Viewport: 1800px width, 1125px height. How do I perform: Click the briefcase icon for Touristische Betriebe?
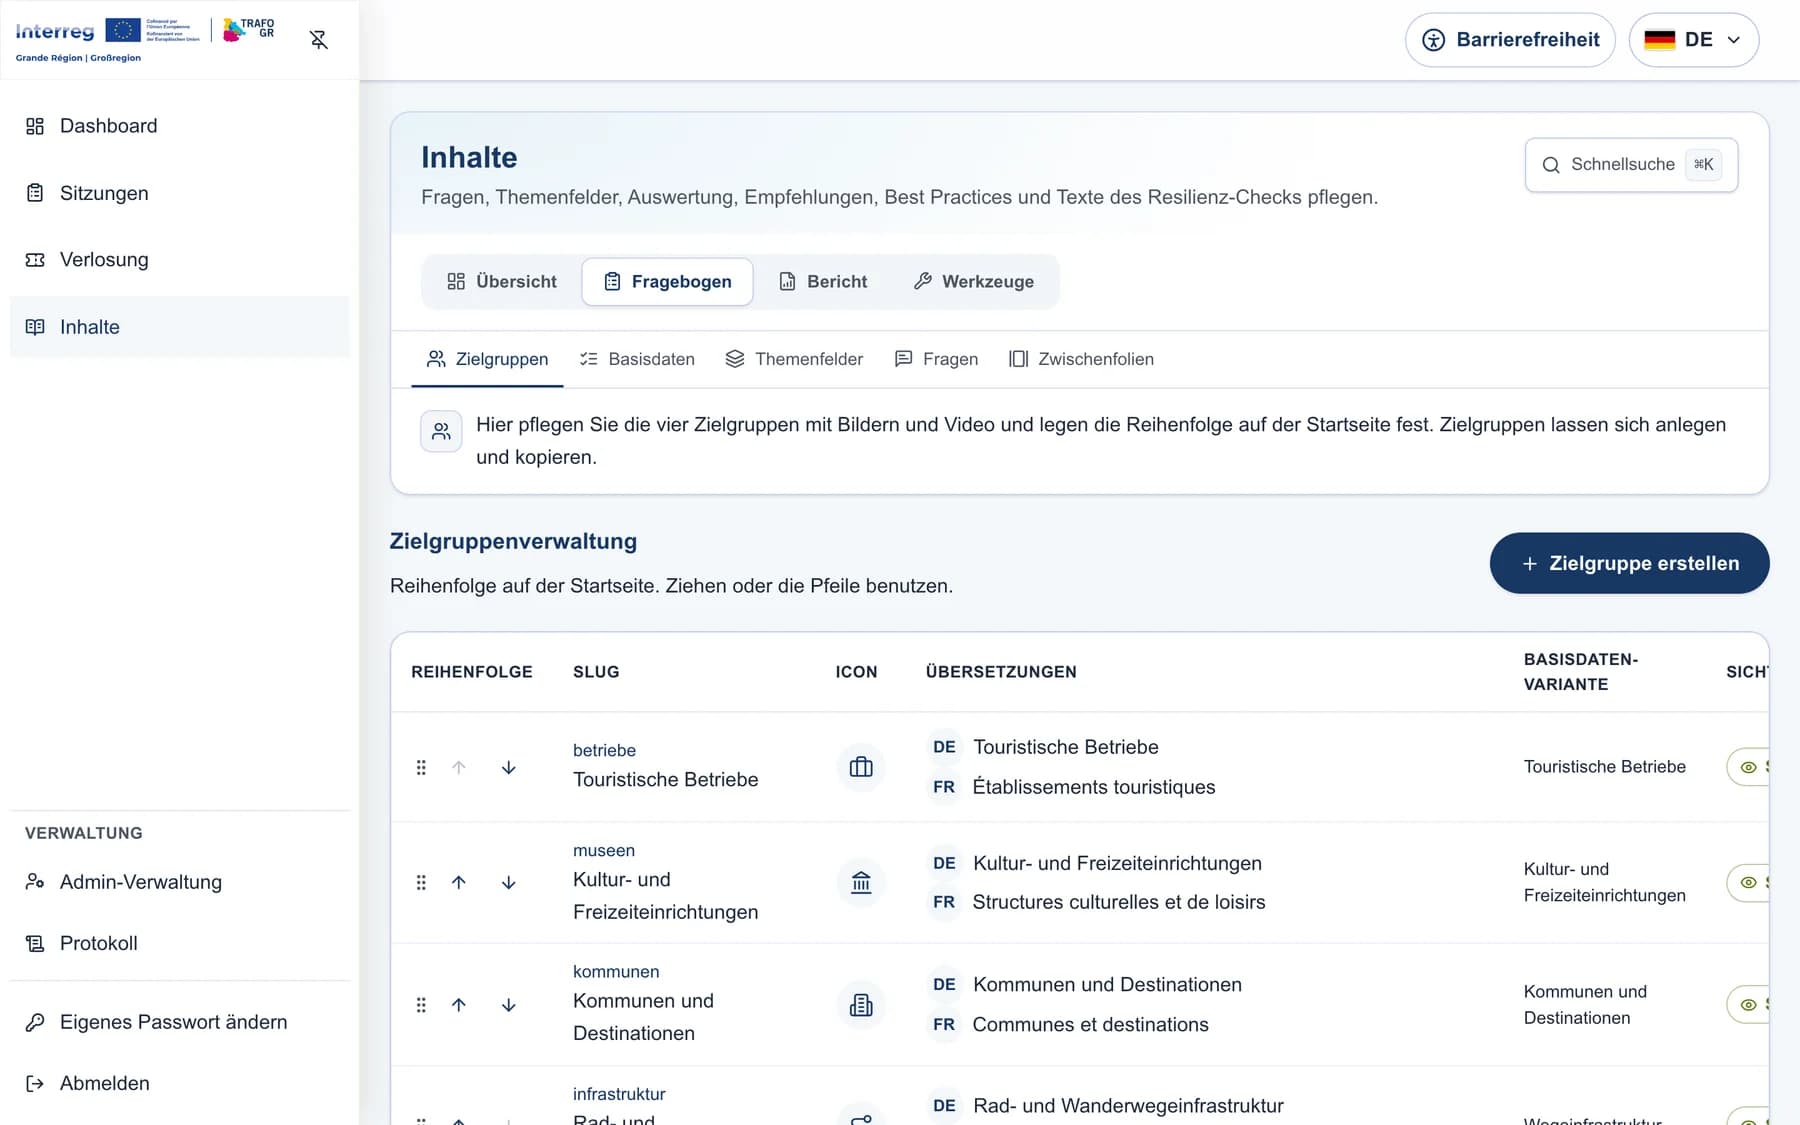click(861, 767)
